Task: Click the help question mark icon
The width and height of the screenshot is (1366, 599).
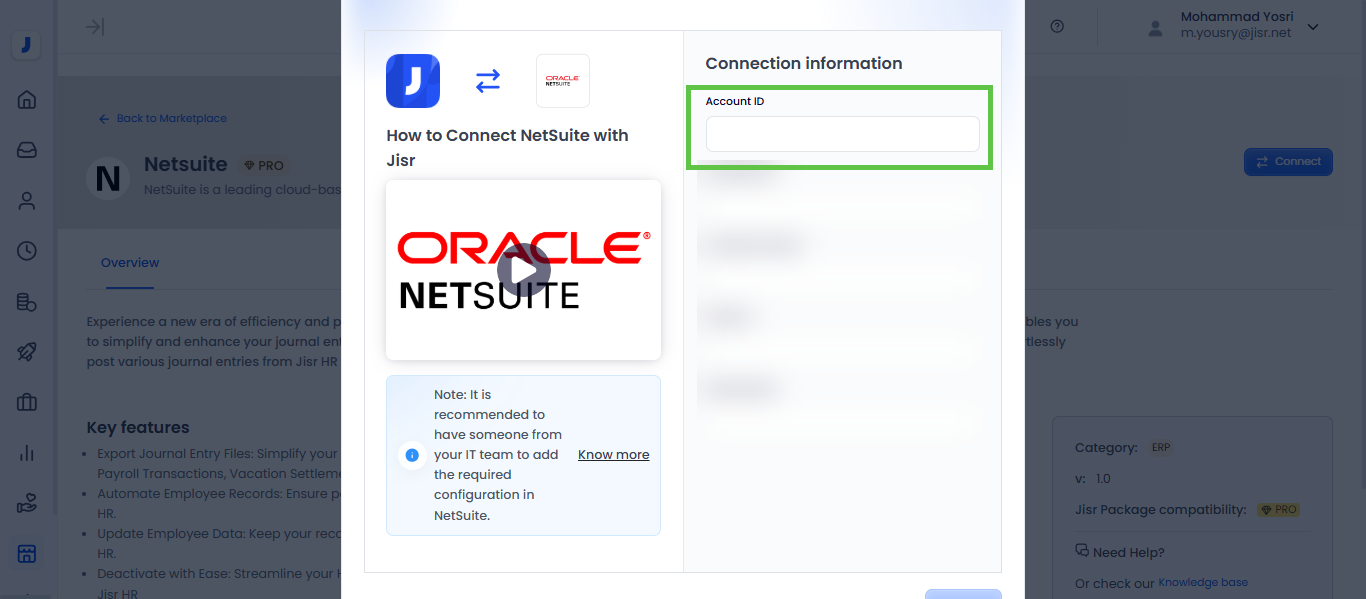Action: point(1057,27)
